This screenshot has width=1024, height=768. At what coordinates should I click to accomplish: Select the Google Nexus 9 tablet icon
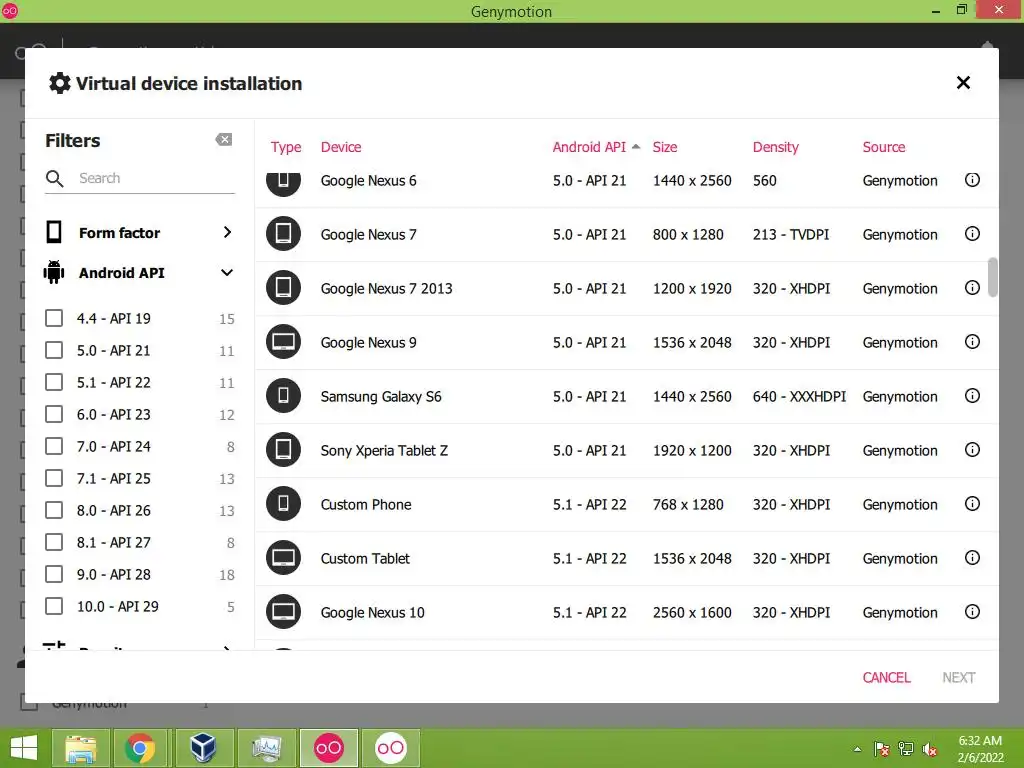[283, 342]
